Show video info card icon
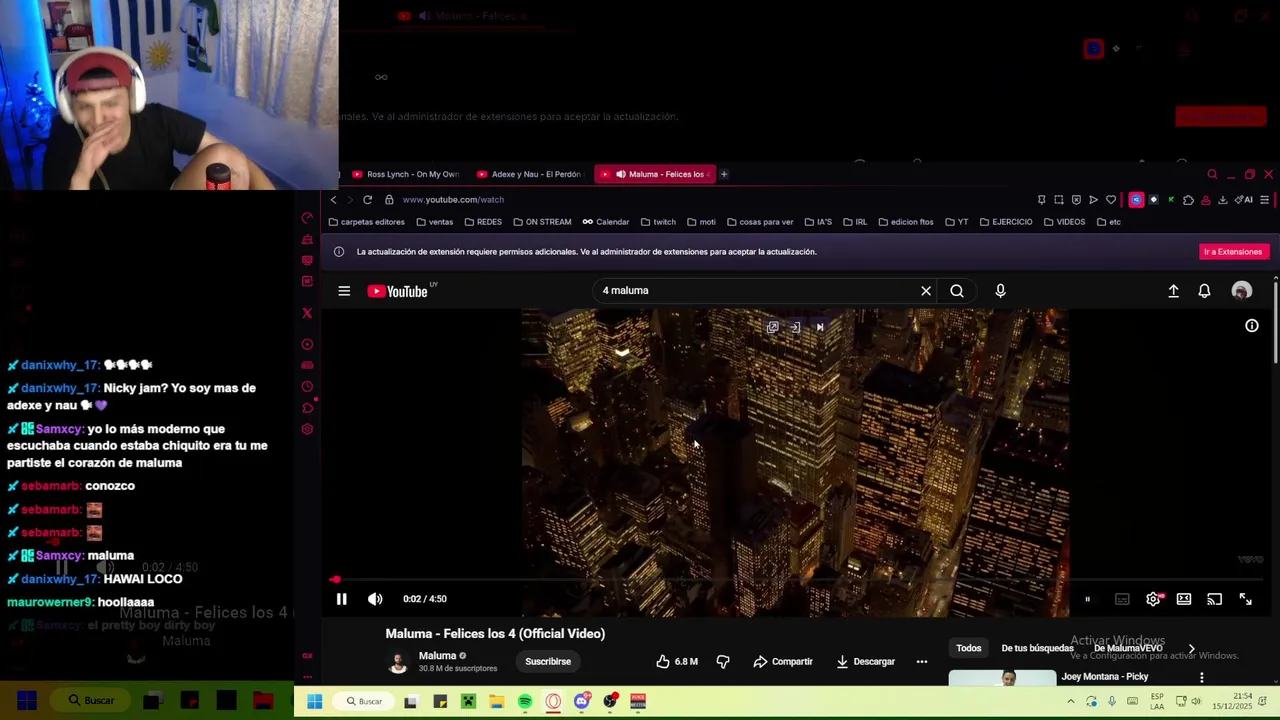 point(1251,326)
